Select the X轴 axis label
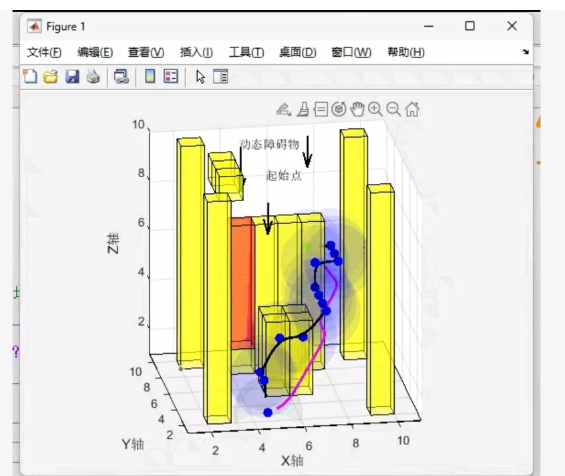 (x=292, y=461)
